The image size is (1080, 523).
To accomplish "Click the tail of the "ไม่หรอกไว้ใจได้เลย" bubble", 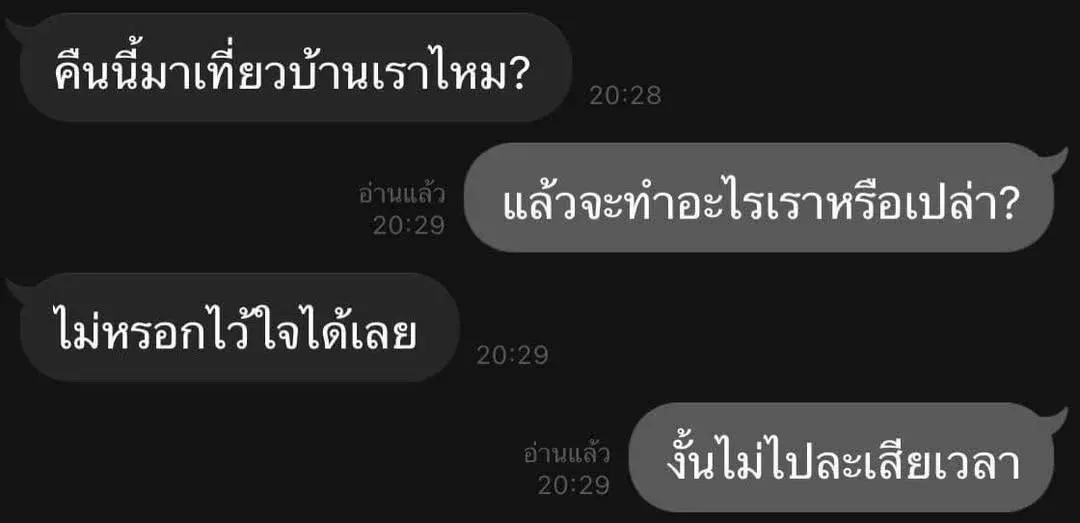I will click(19, 289).
